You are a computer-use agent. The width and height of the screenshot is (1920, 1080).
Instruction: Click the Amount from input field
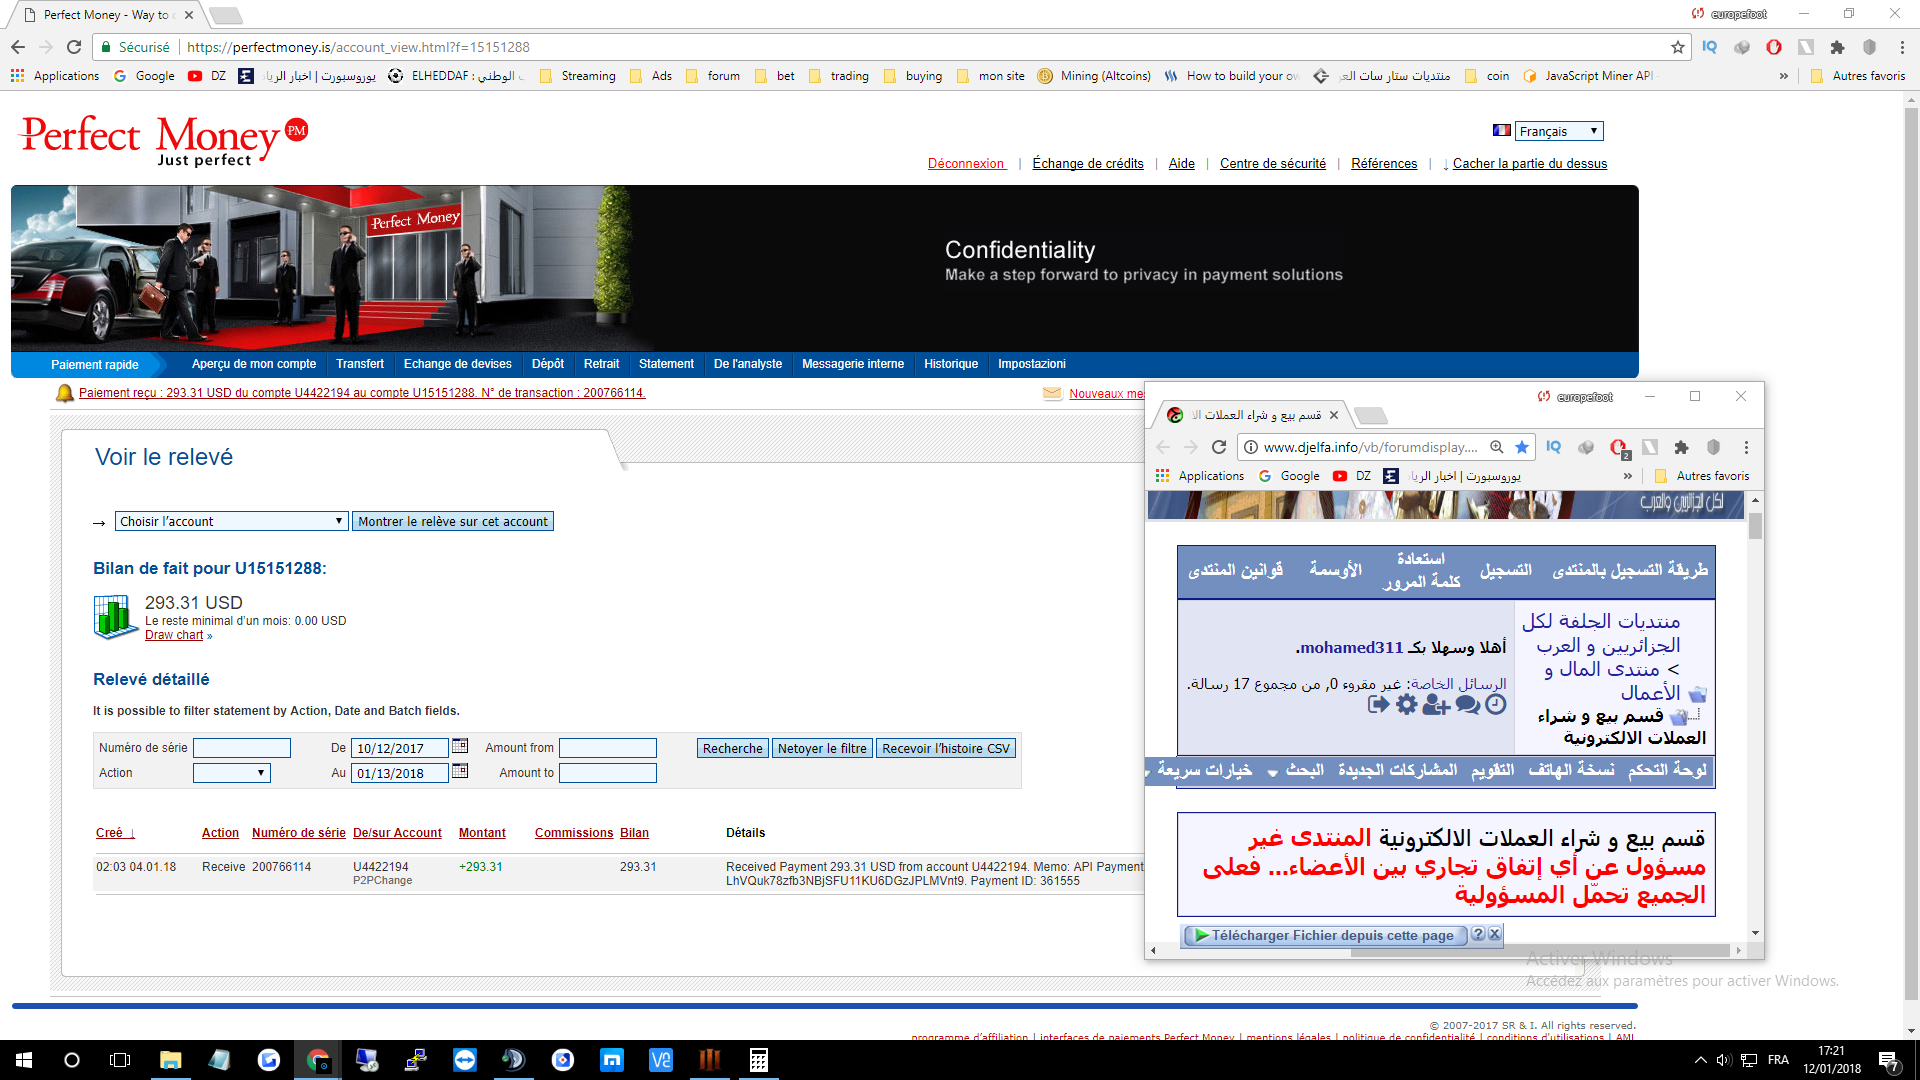608,748
